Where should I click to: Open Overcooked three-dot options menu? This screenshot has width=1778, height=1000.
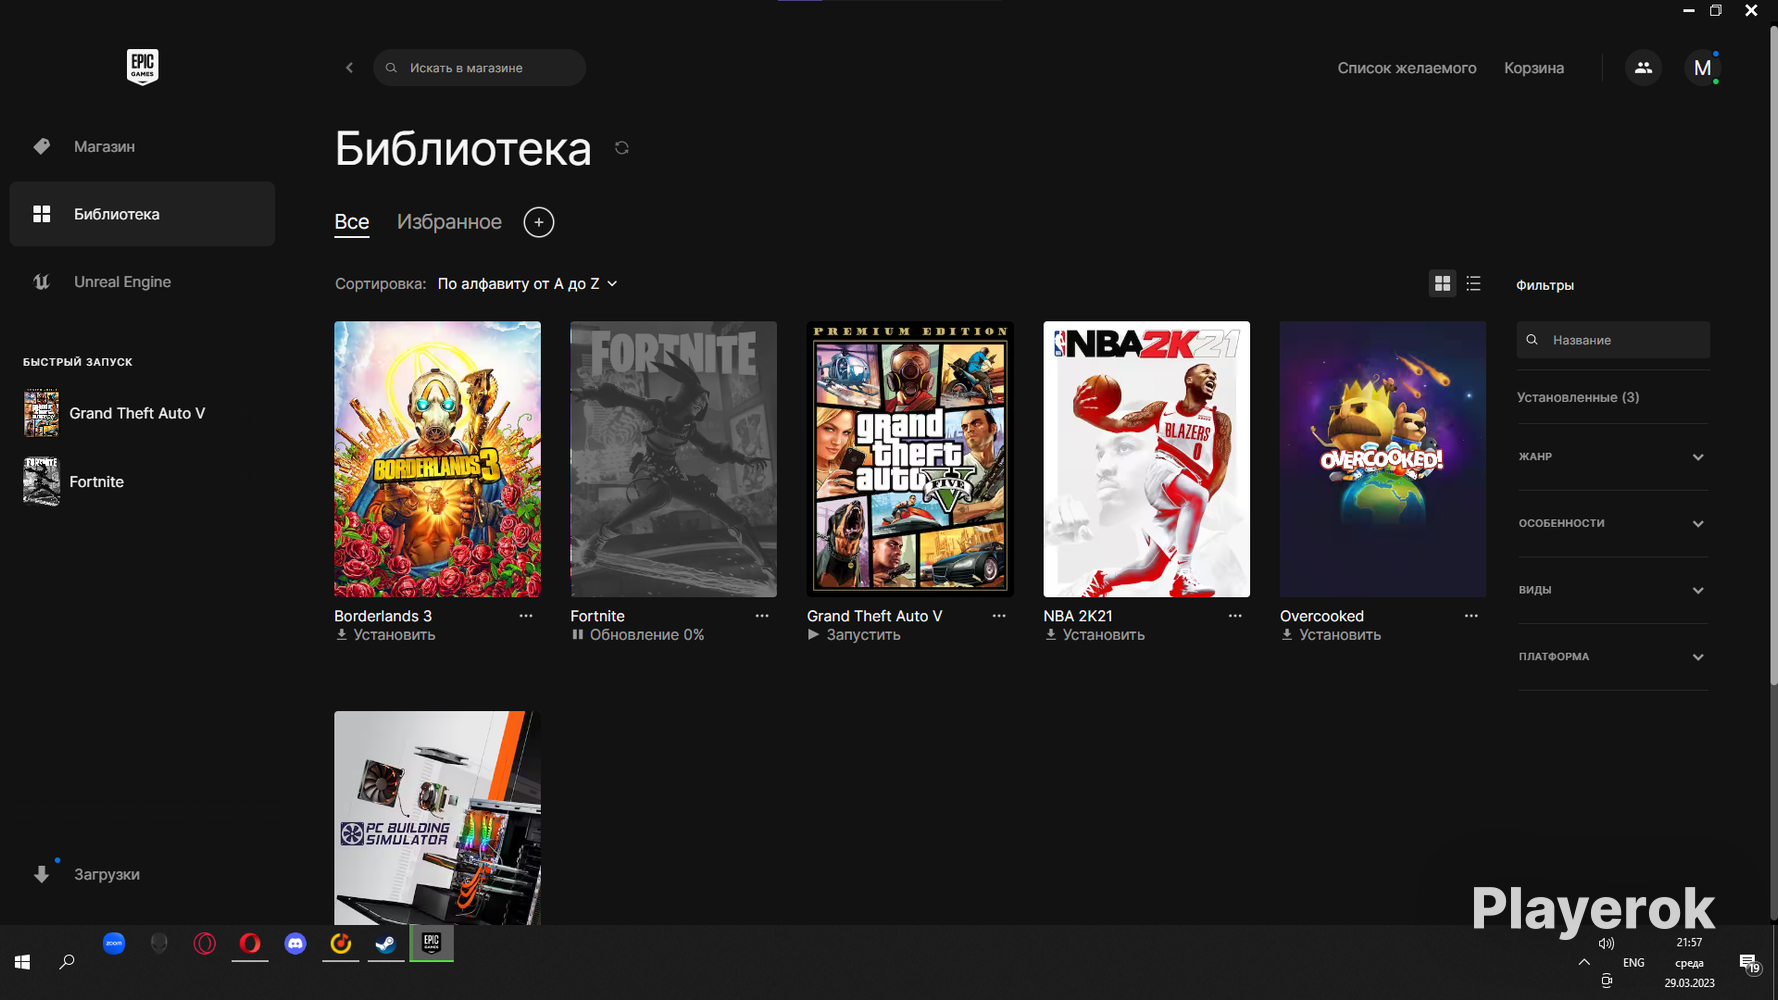point(1471,616)
